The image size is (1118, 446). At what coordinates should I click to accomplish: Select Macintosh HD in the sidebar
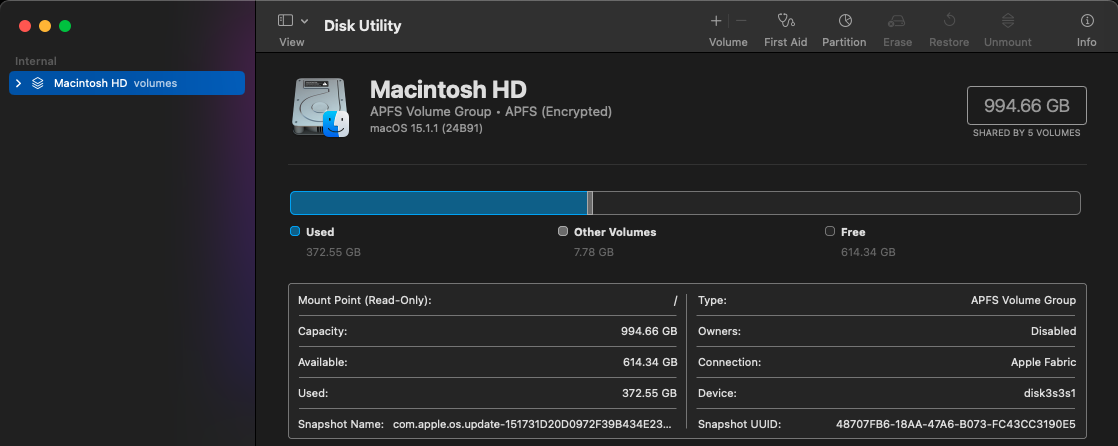coord(127,83)
